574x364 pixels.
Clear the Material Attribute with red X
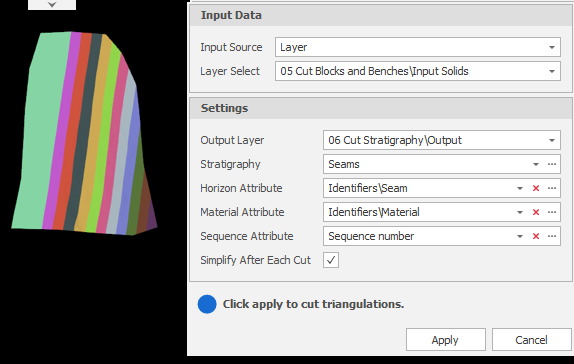tap(536, 212)
